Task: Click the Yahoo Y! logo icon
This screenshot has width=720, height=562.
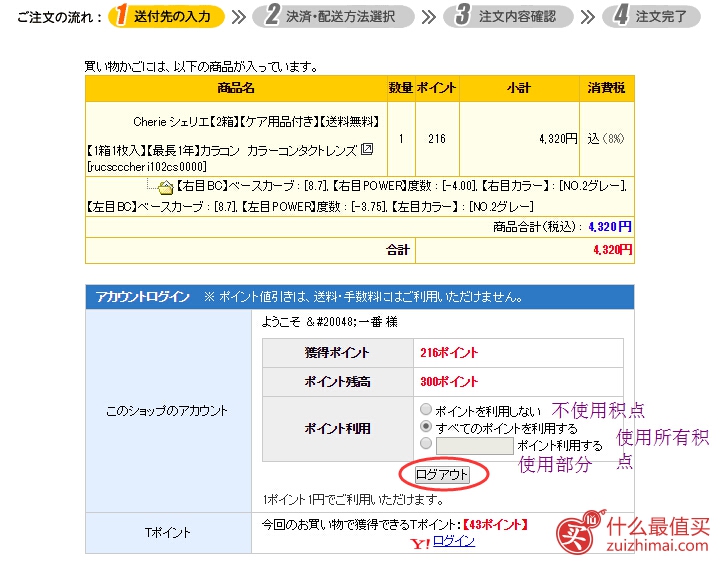Action: pyautogui.click(x=420, y=544)
